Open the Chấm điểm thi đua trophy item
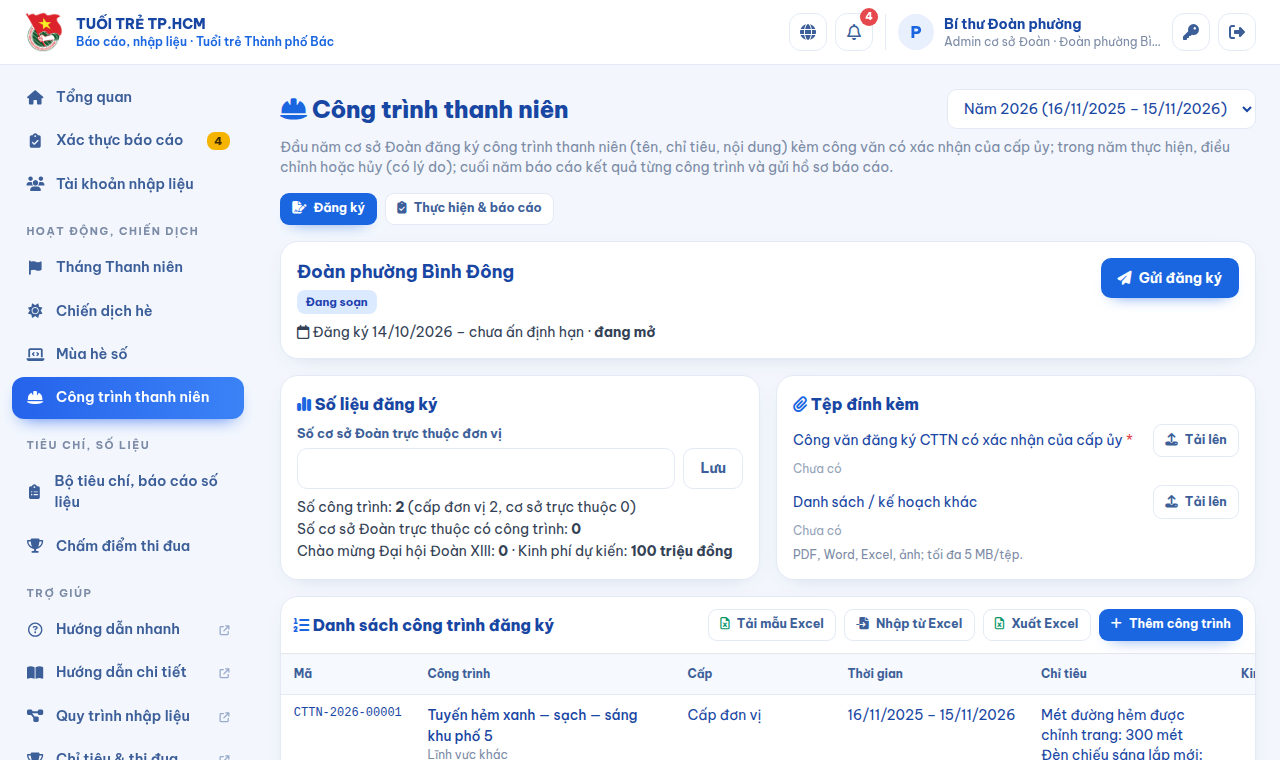This screenshot has height=760, width=1280. click(128, 546)
